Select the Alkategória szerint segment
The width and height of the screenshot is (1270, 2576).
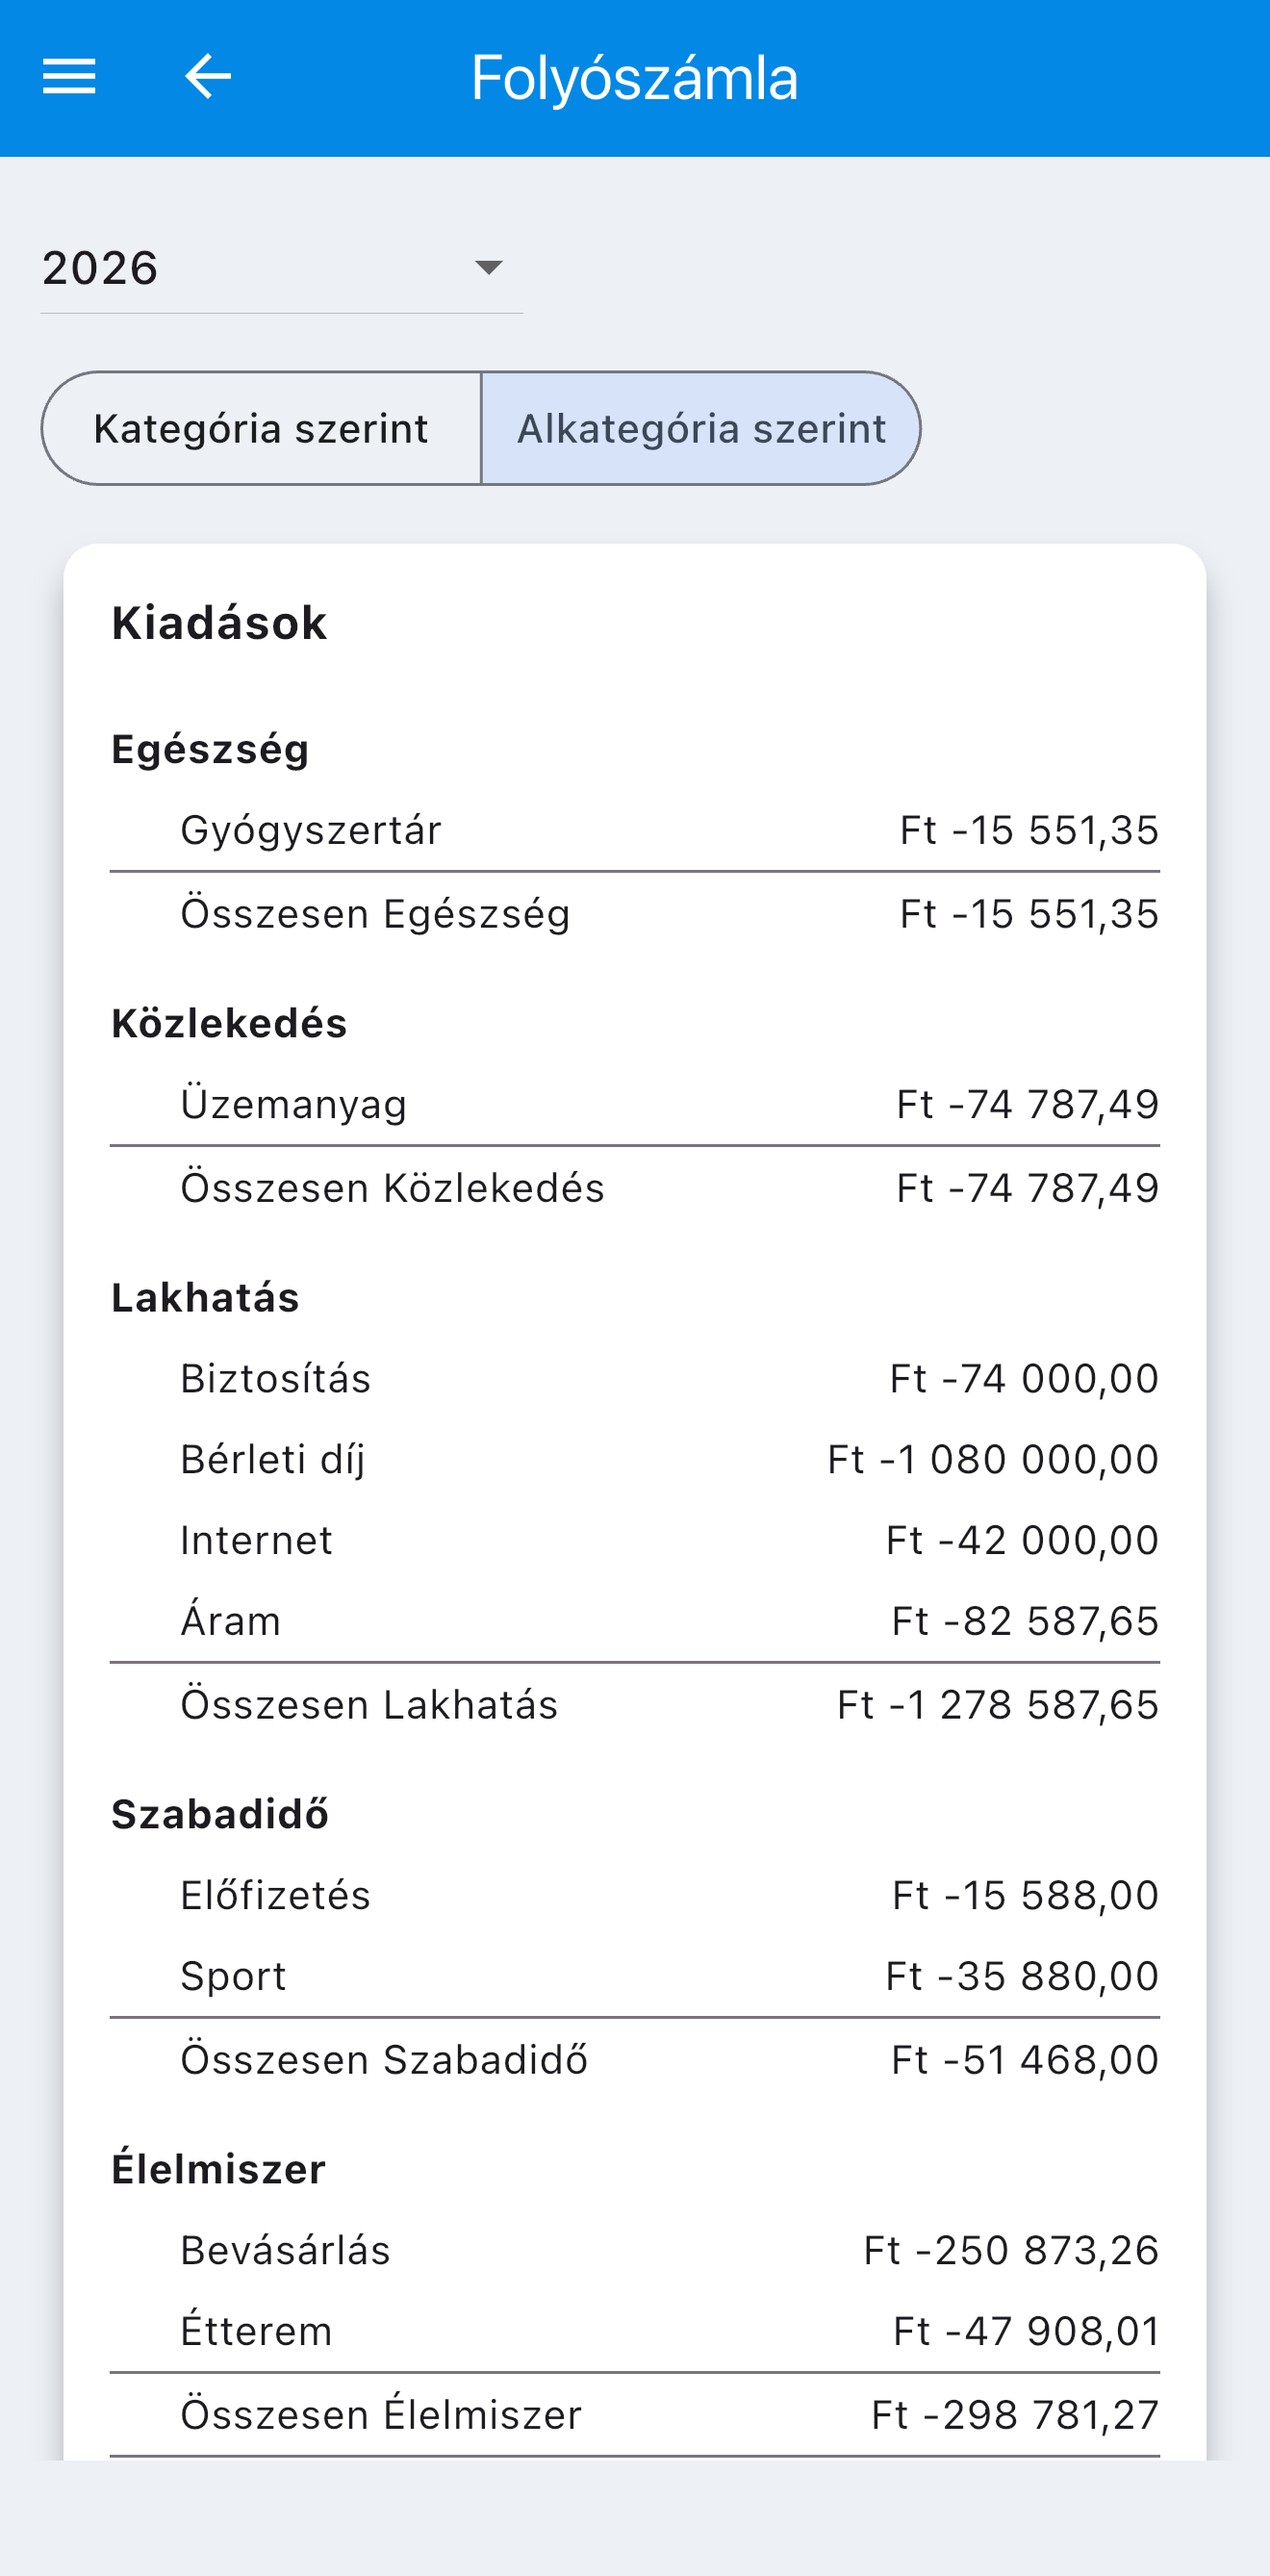701,429
